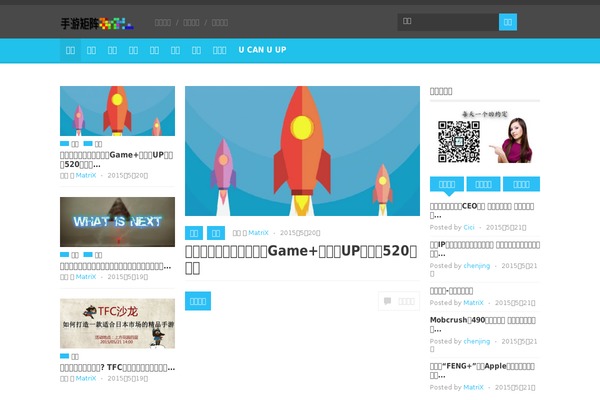Screen dimensions: 600x400
Task: Select the first tab in sidebar widget
Action: pos(448,184)
